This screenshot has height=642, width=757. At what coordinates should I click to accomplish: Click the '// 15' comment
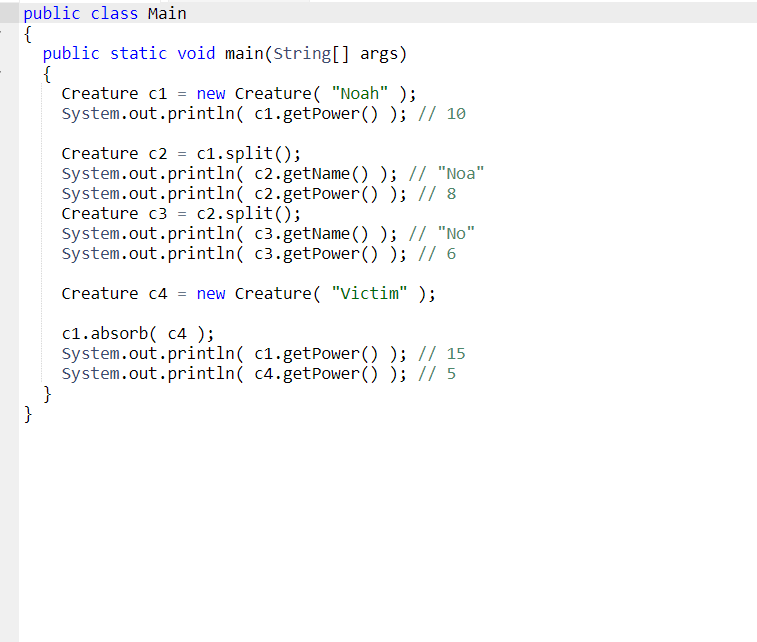(x=442, y=354)
